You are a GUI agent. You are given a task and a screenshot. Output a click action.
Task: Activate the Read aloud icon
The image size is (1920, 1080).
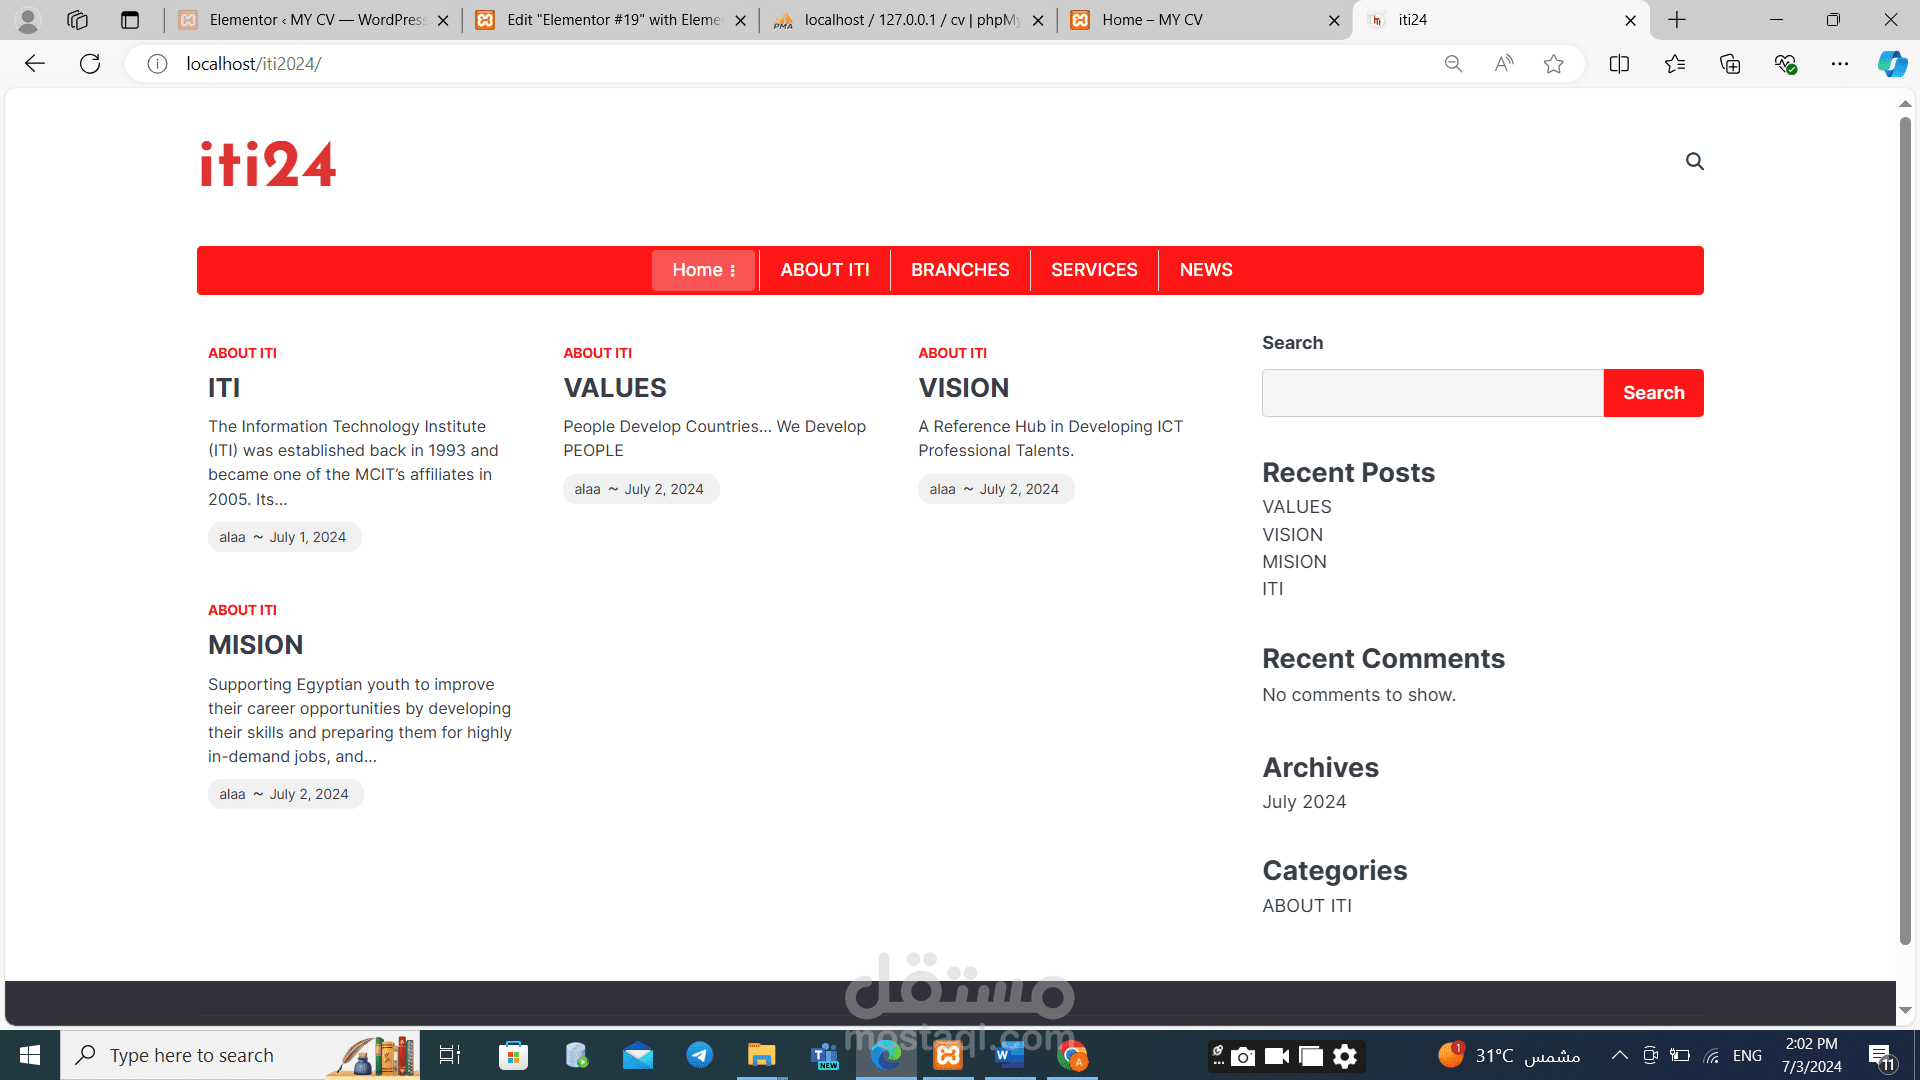point(1503,64)
